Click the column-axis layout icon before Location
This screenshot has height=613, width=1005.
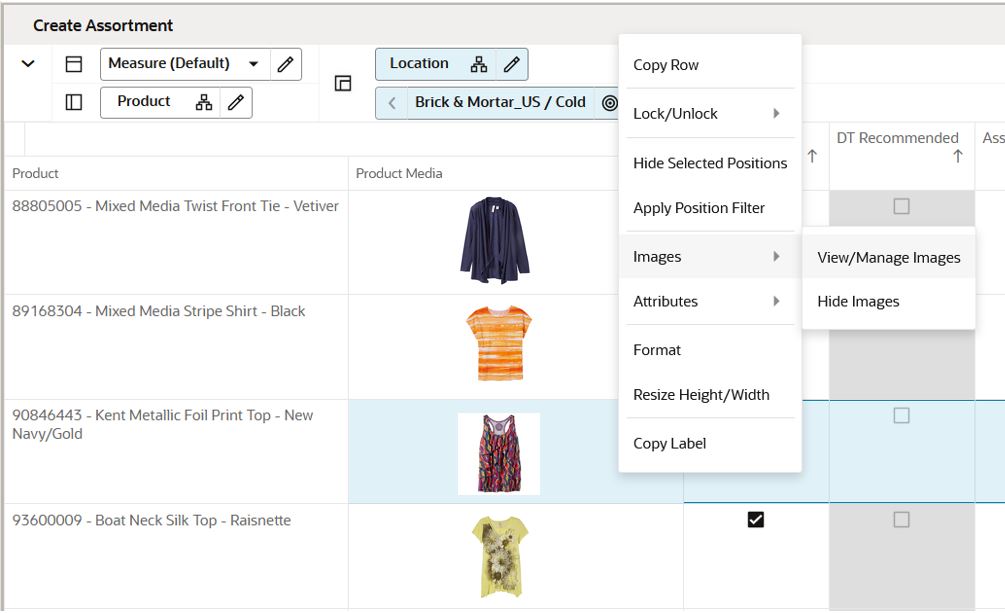(343, 83)
